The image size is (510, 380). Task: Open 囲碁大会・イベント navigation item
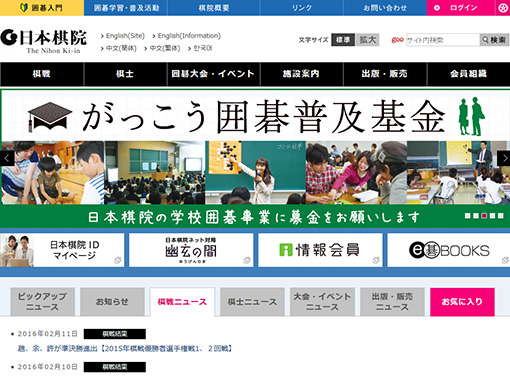pyautogui.click(x=213, y=74)
